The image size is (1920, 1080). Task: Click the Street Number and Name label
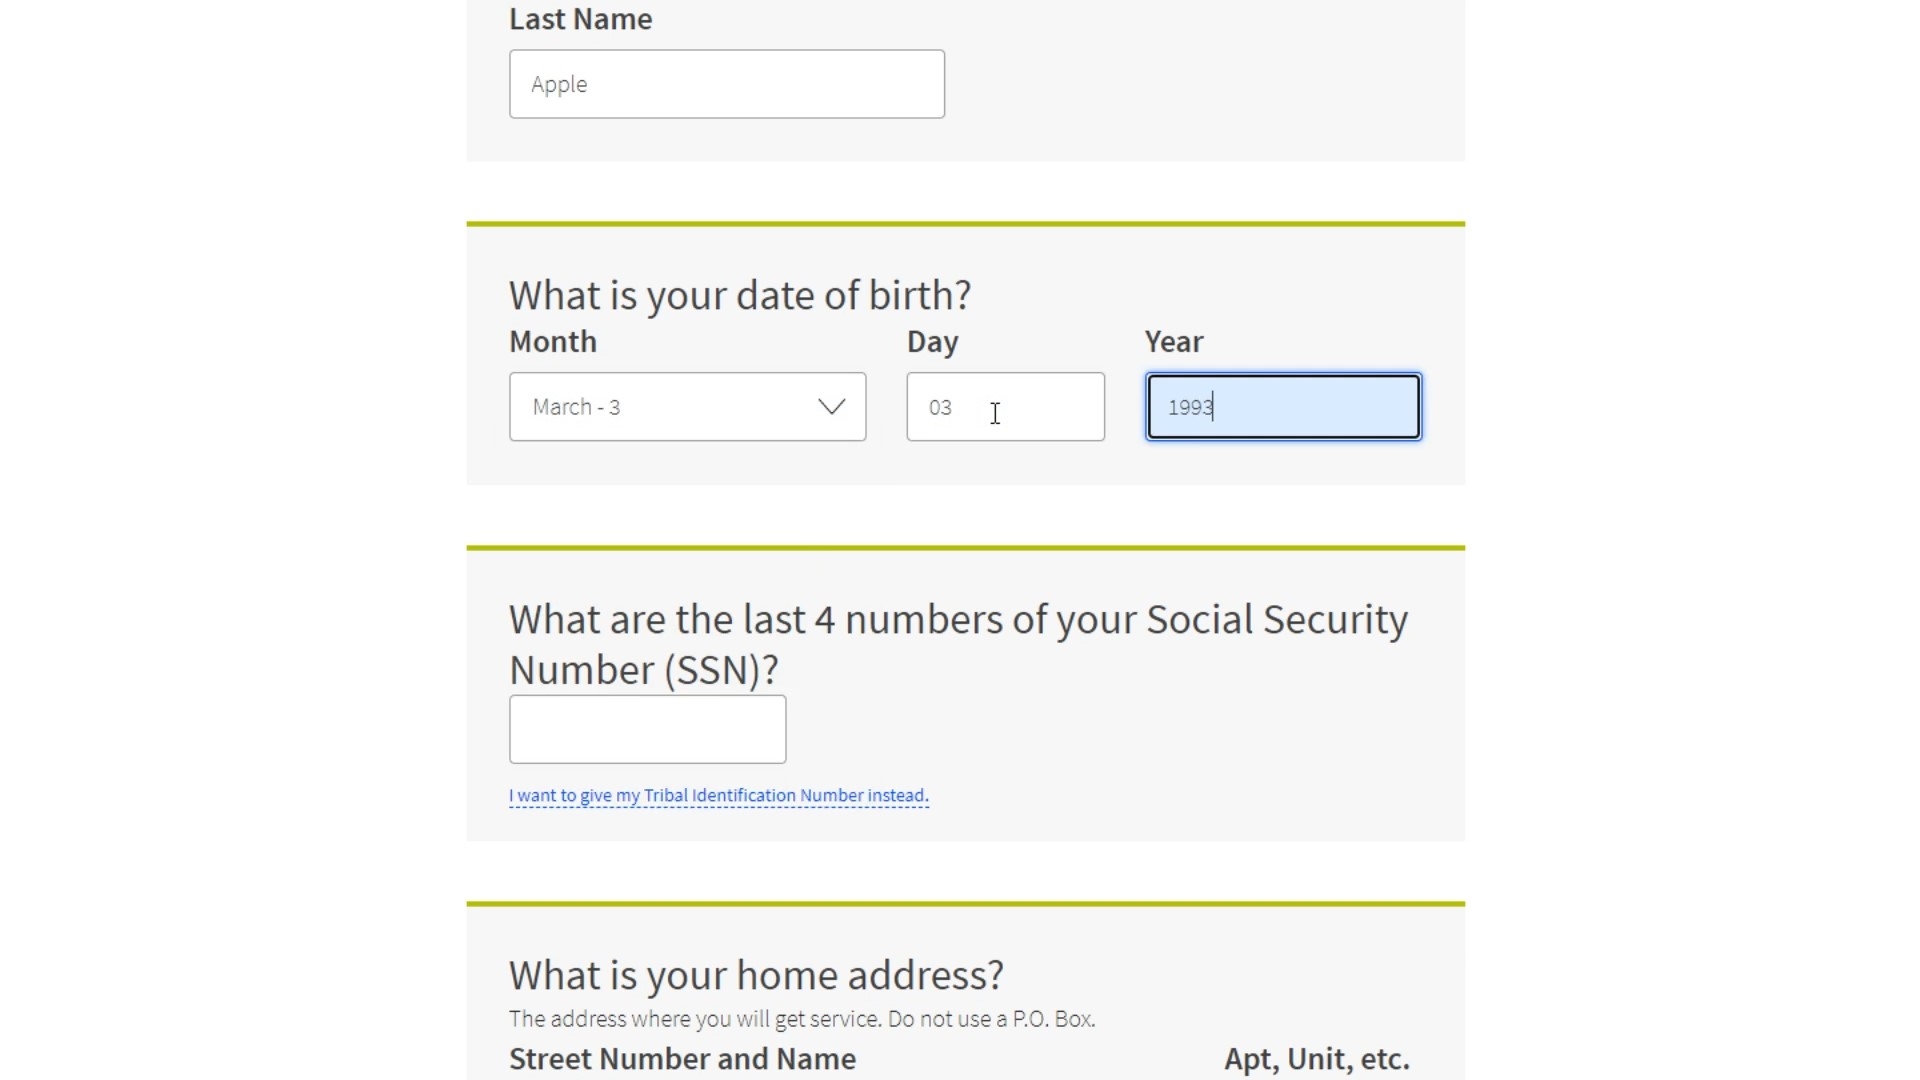coord(682,1059)
